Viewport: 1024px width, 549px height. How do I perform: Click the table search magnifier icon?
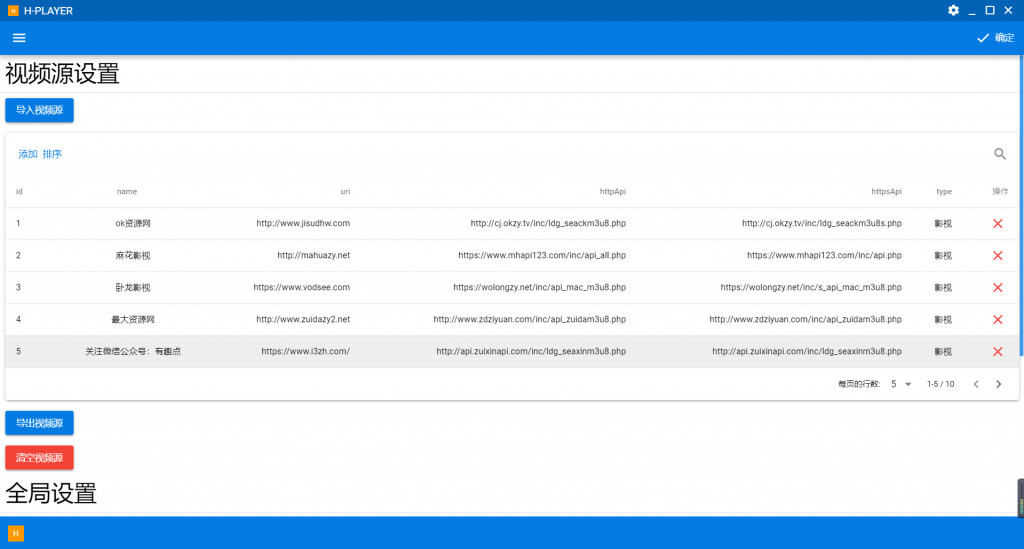tap(1000, 154)
